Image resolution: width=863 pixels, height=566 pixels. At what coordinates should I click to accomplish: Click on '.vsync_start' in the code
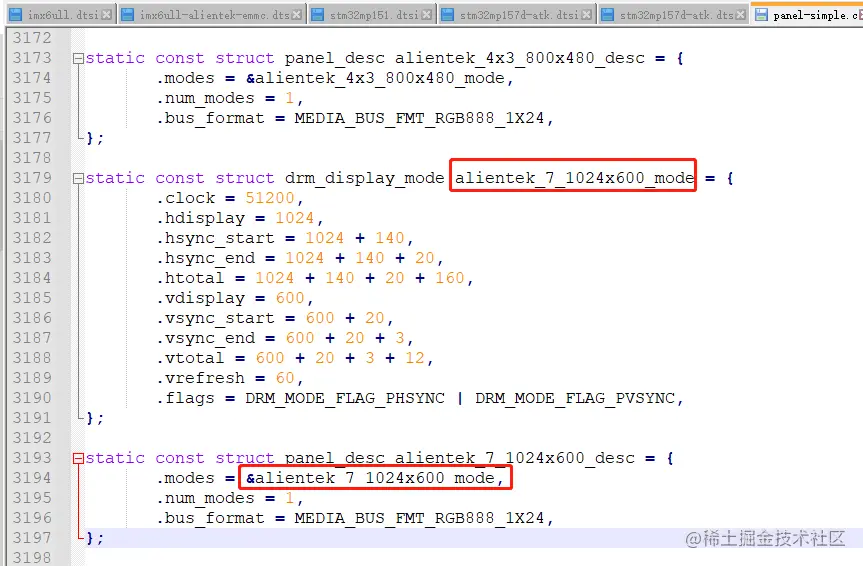click(x=215, y=318)
